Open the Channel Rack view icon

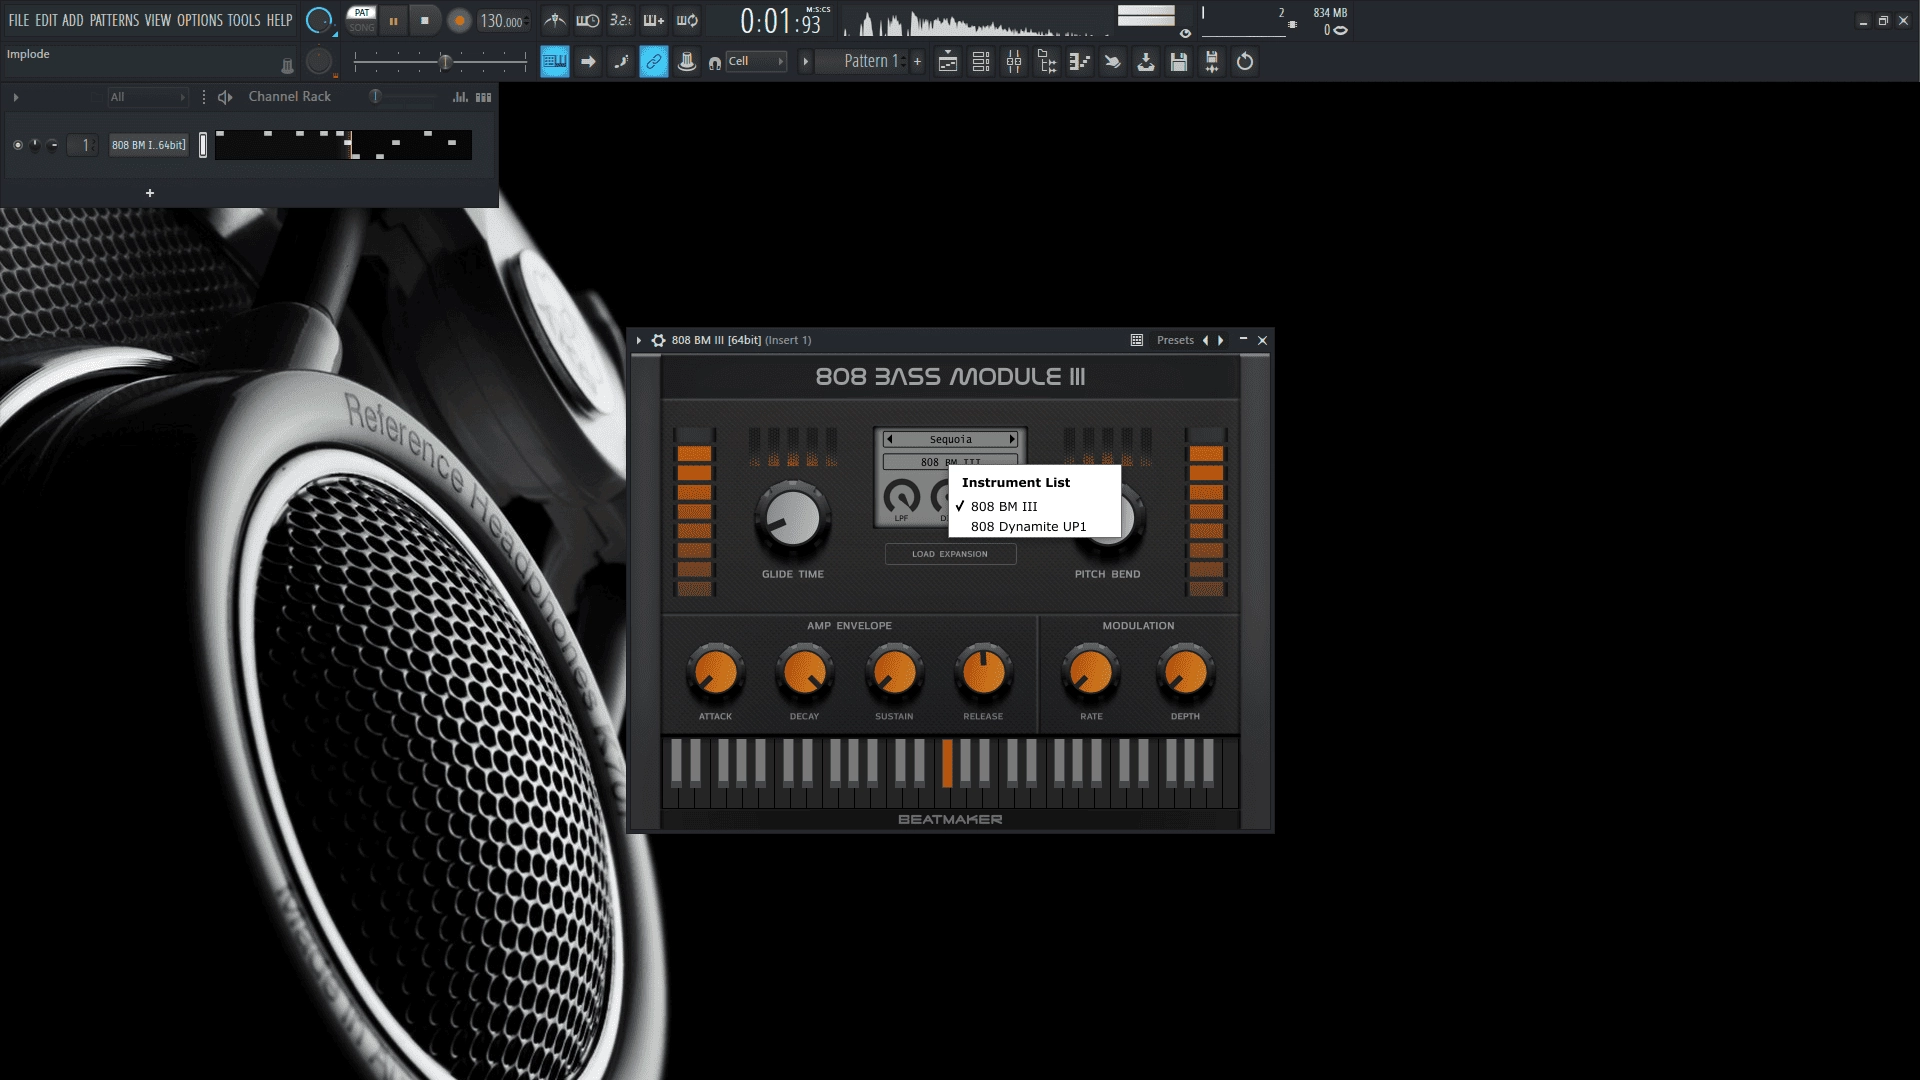coord(981,62)
